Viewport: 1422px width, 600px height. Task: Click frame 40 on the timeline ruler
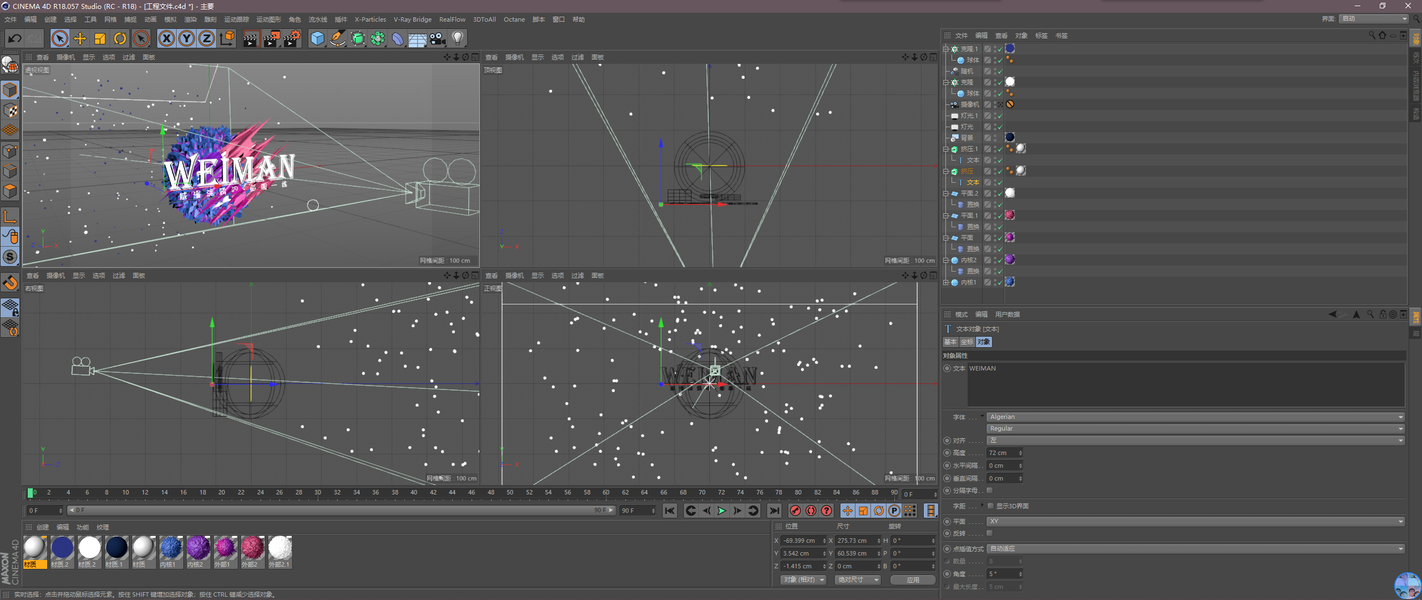click(414, 492)
